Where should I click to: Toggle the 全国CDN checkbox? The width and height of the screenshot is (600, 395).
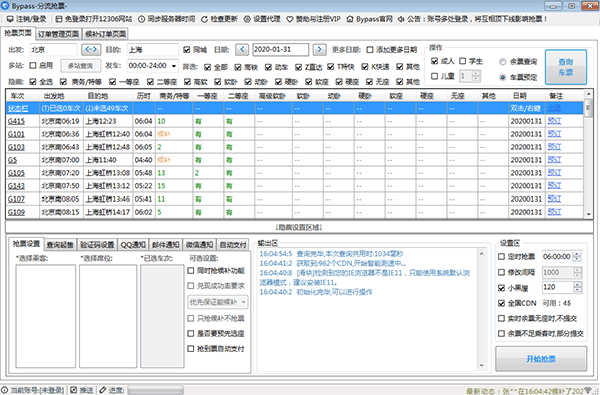coord(501,303)
